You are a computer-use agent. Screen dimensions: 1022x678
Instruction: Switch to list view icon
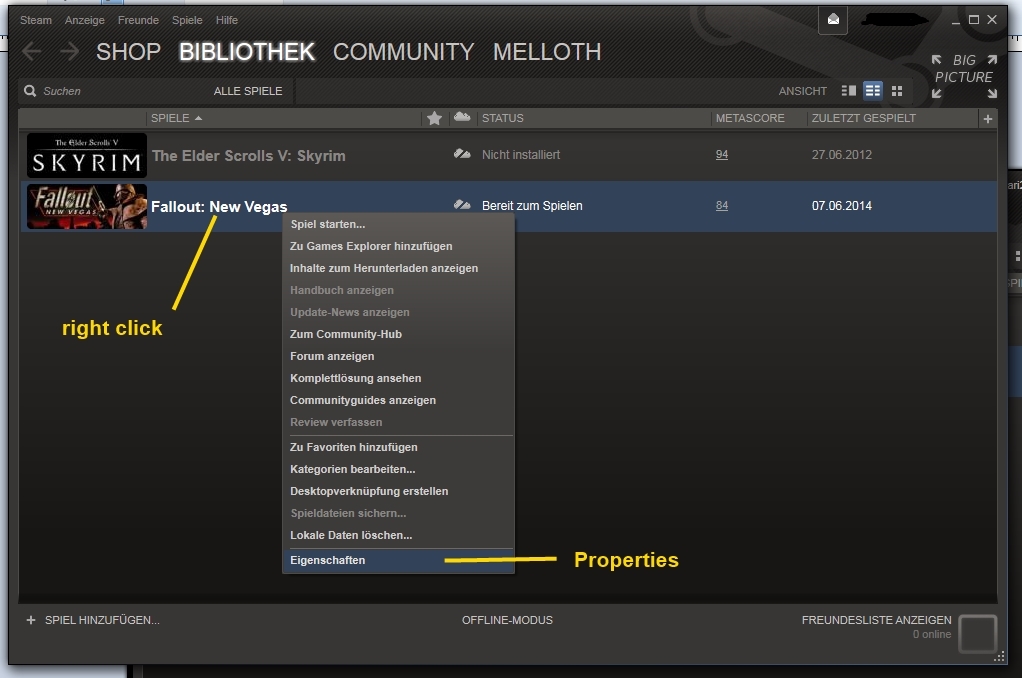point(873,91)
